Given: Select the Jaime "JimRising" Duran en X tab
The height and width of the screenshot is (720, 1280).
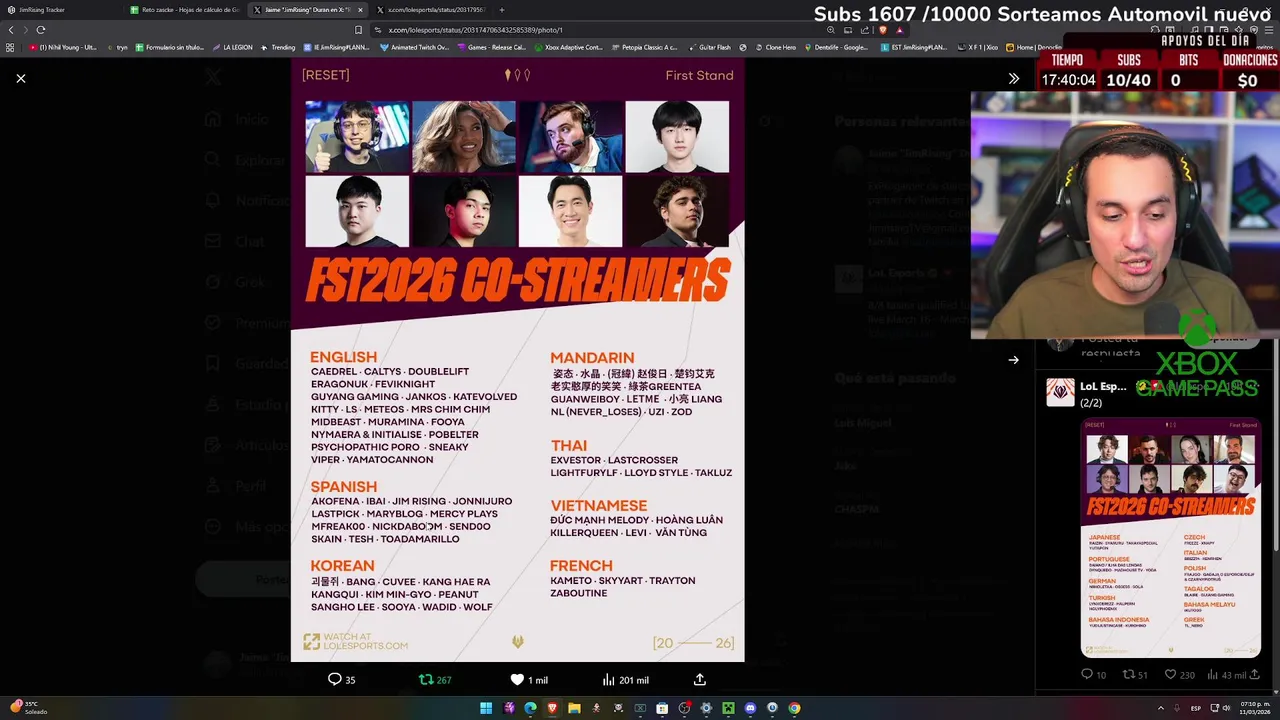Looking at the screenshot, I should click(x=308, y=10).
